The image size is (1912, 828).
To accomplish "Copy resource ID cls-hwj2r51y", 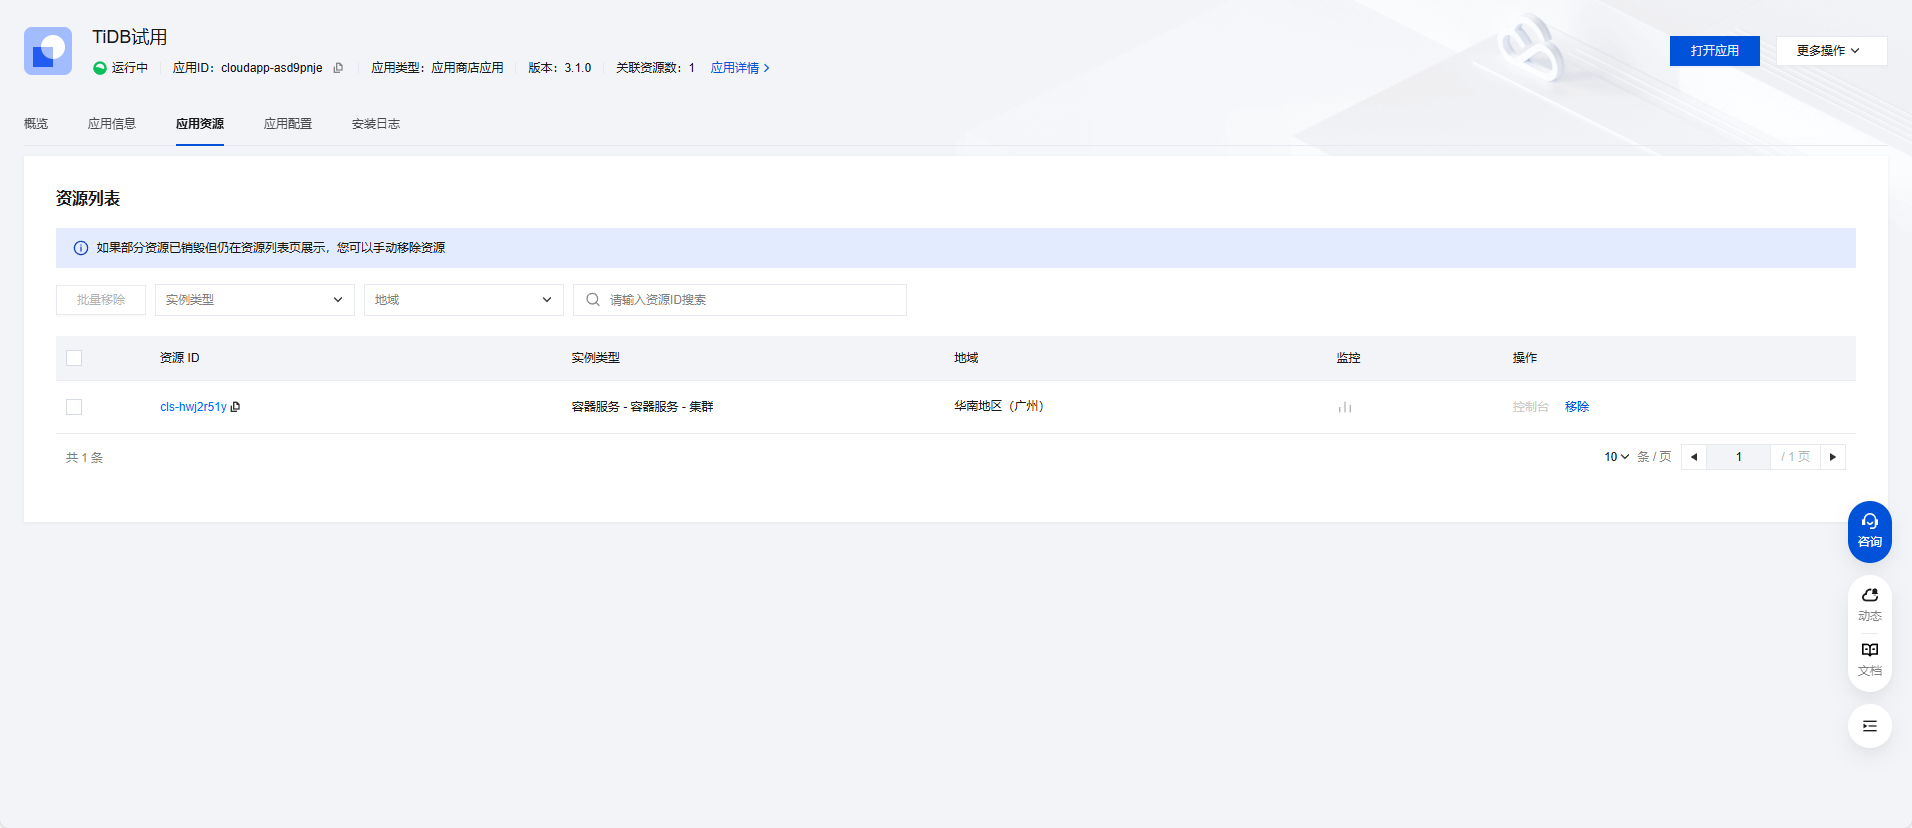I will 235,407.
